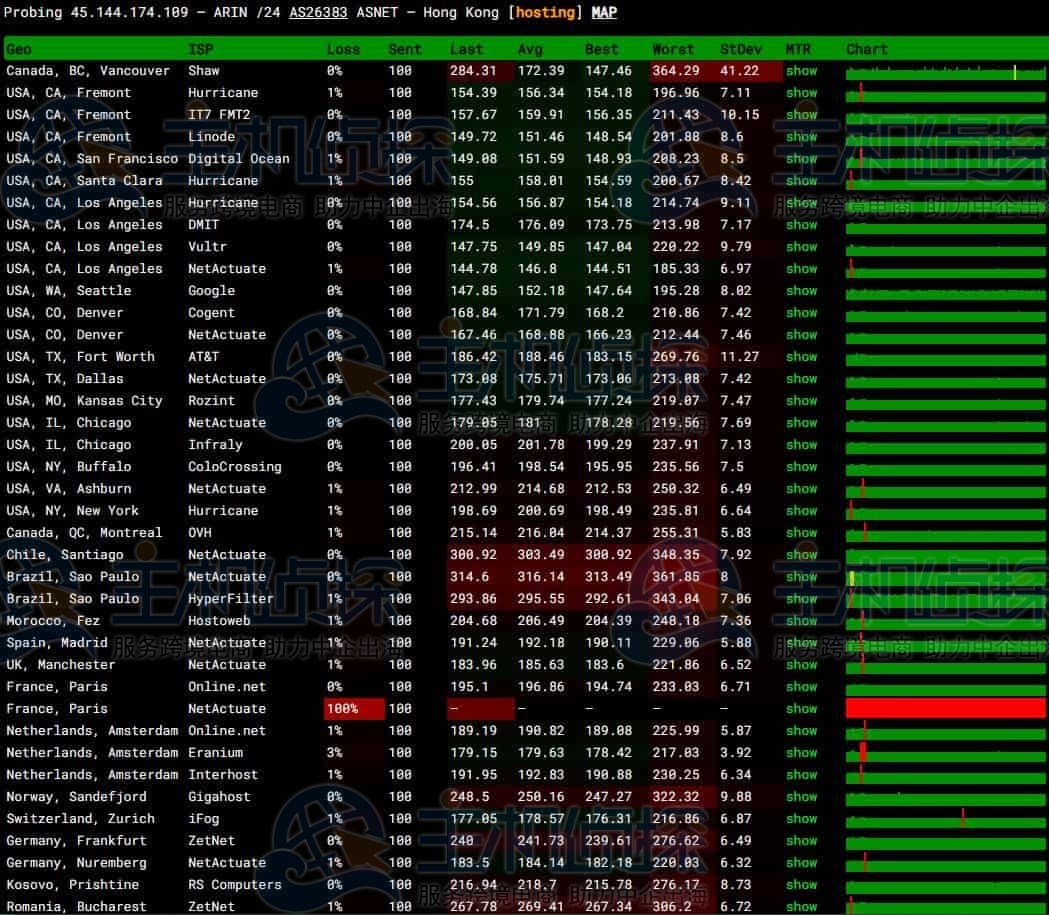The image size is (1049, 915).
Task: Show MTR for Morocco Hostoweb row
Action: tap(801, 621)
